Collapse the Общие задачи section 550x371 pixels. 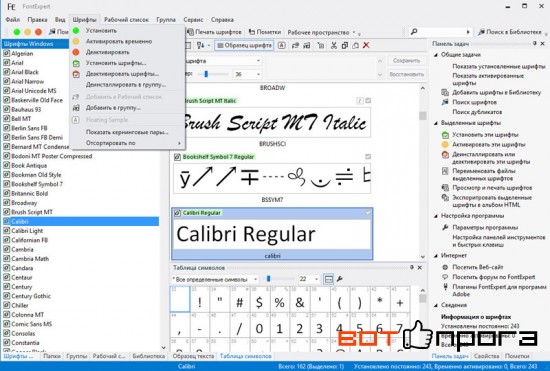pyautogui.click(x=436, y=55)
